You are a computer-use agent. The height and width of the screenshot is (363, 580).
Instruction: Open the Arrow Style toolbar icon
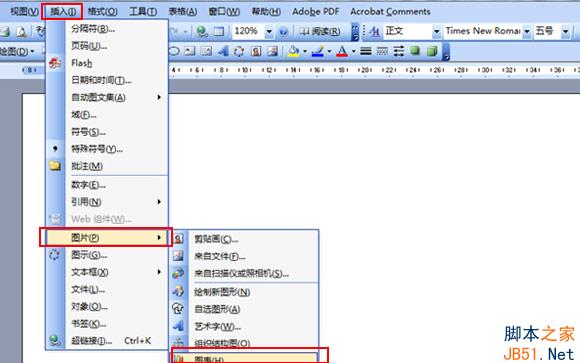point(398,51)
